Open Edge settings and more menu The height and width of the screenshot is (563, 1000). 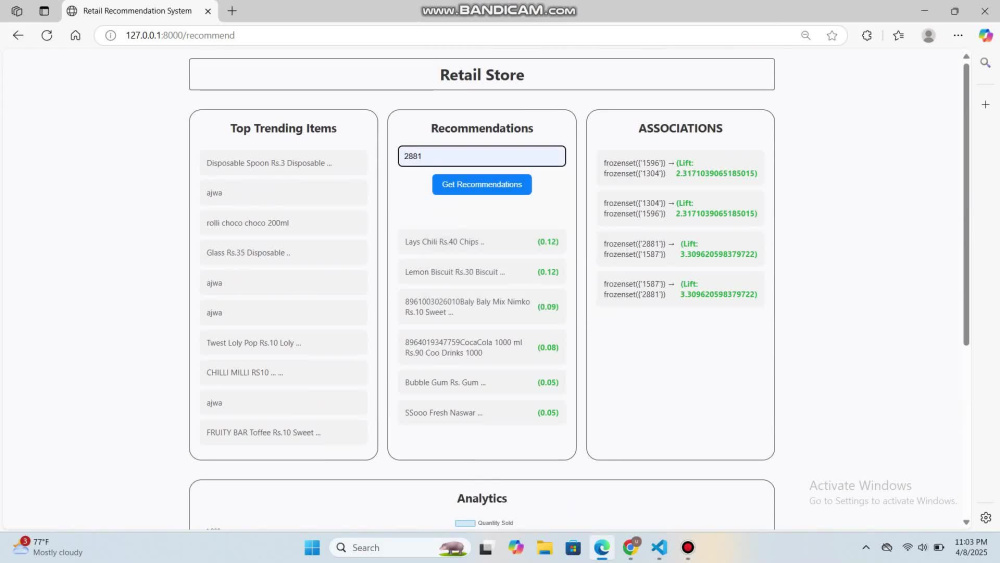point(958,36)
